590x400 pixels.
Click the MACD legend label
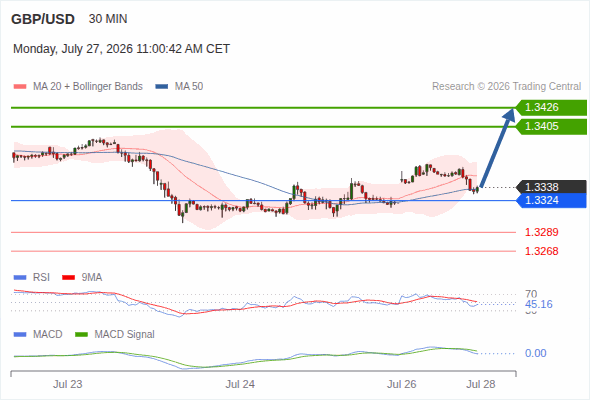coord(48,335)
